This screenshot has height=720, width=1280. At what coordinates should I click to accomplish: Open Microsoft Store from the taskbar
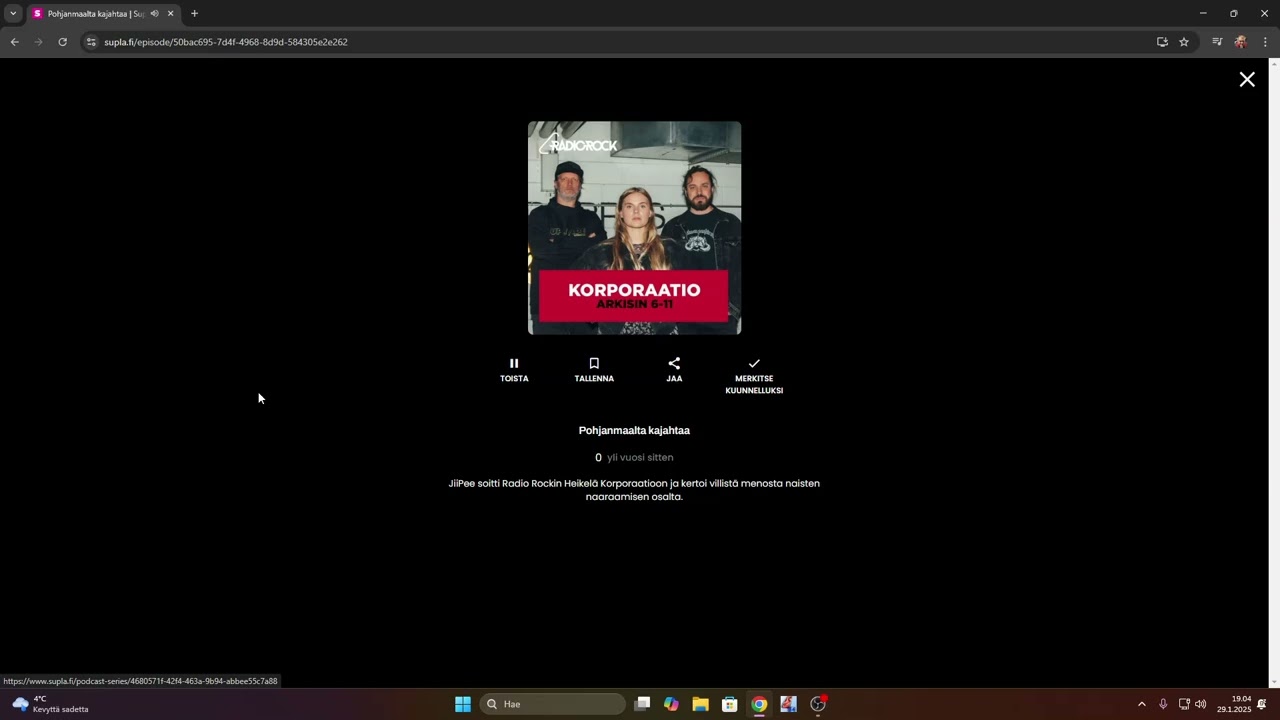(x=730, y=704)
